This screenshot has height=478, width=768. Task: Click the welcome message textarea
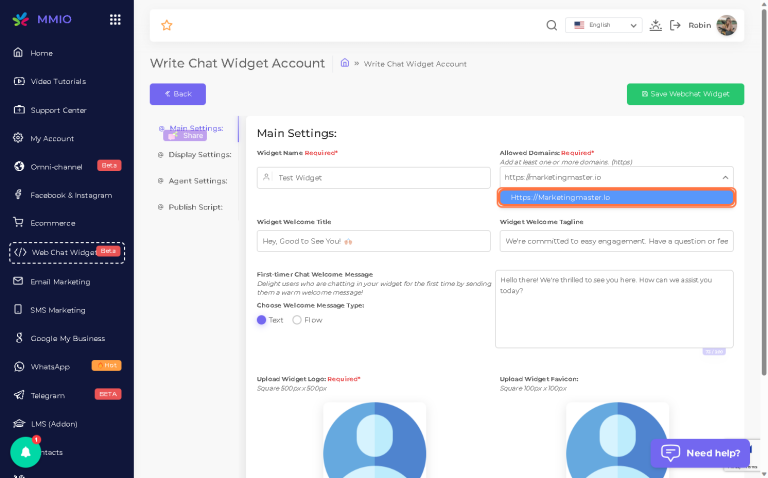(614, 309)
